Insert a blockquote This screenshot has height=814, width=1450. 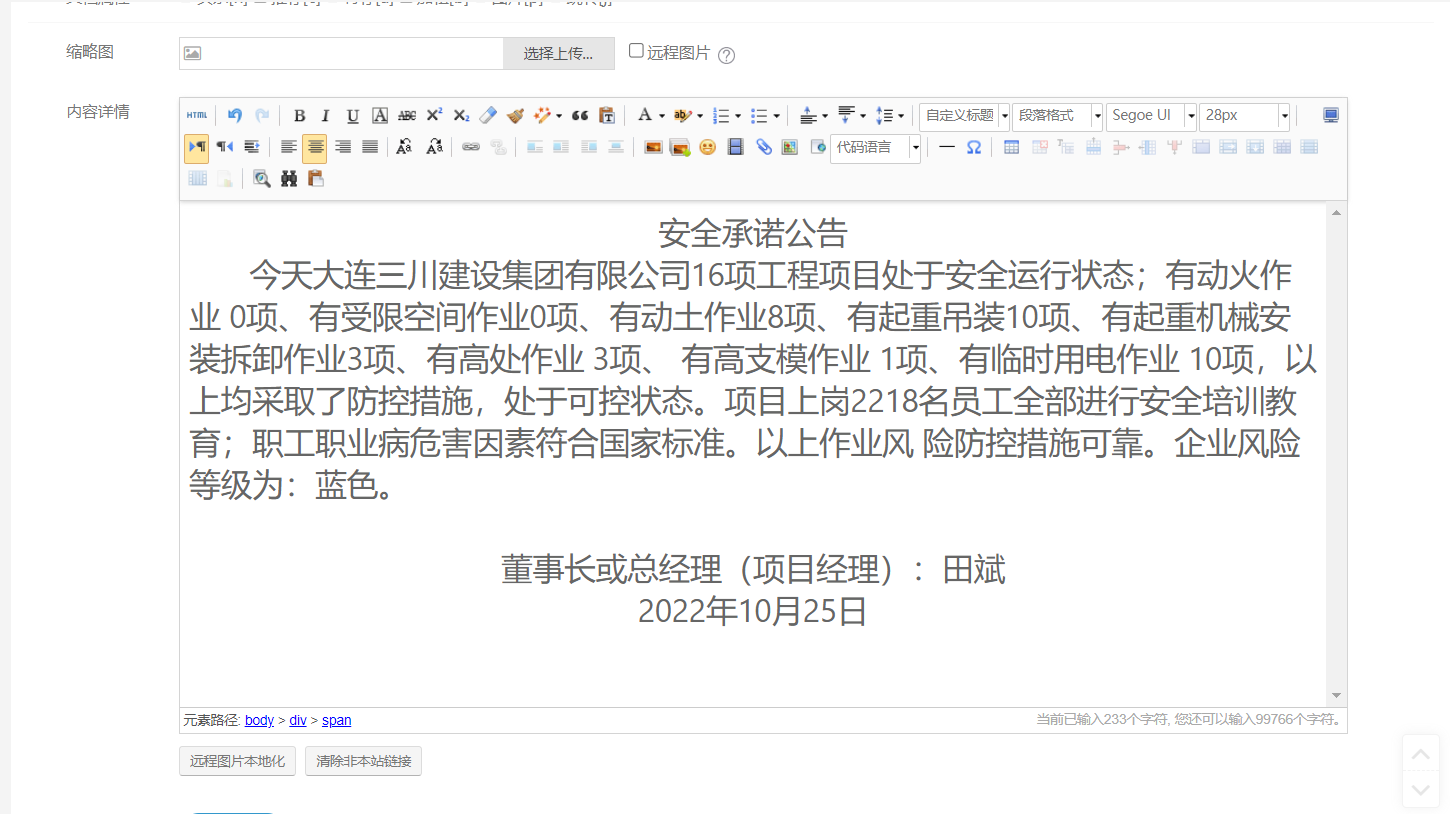tap(579, 116)
